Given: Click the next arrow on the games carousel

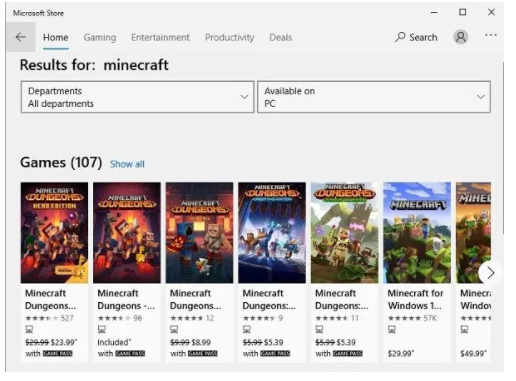Looking at the screenshot, I should [x=490, y=273].
